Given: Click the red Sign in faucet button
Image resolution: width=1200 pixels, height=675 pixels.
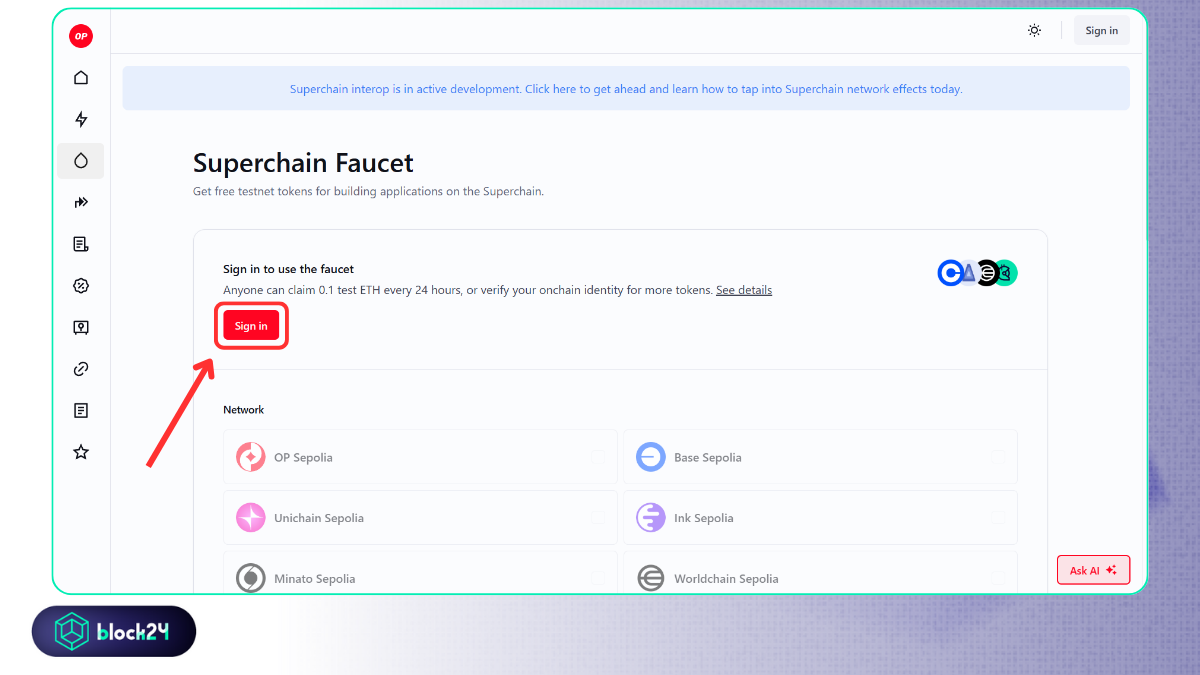Looking at the screenshot, I should pyautogui.click(x=251, y=326).
